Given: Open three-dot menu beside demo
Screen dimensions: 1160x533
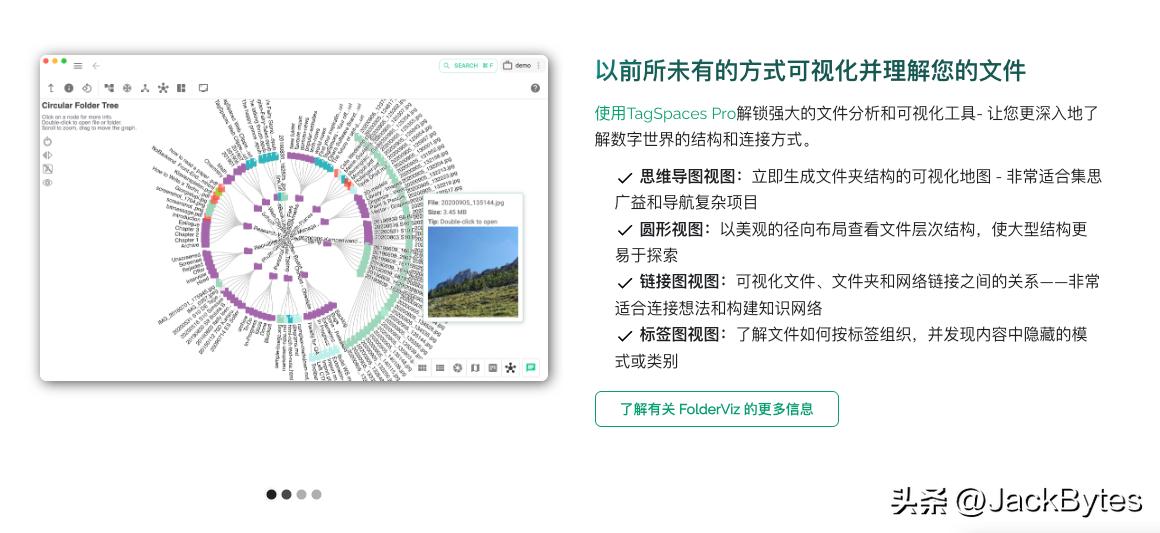Looking at the screenshot, I should pyautogui.click(x=539, y=66).
